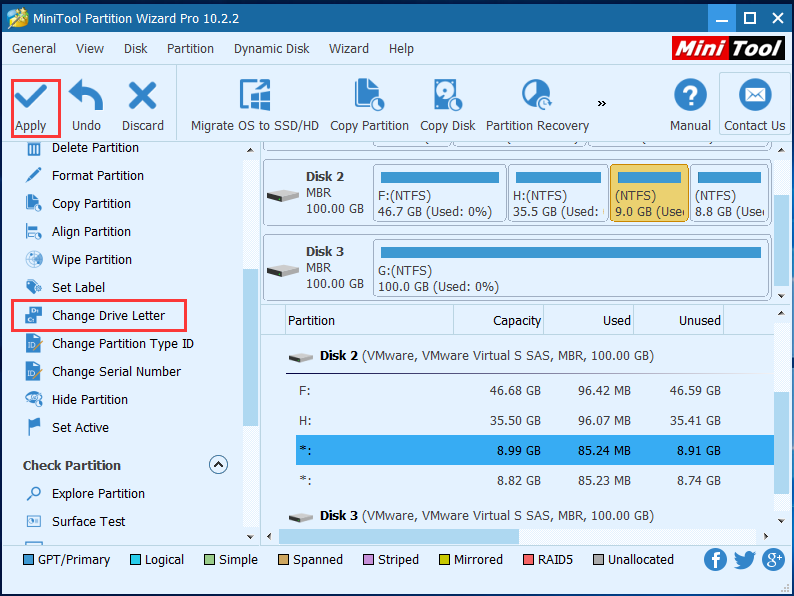Viewport: 794px width, 596px height.
Task: Select Disk 3 in the disk map
Action: click(x=317, y=268)
